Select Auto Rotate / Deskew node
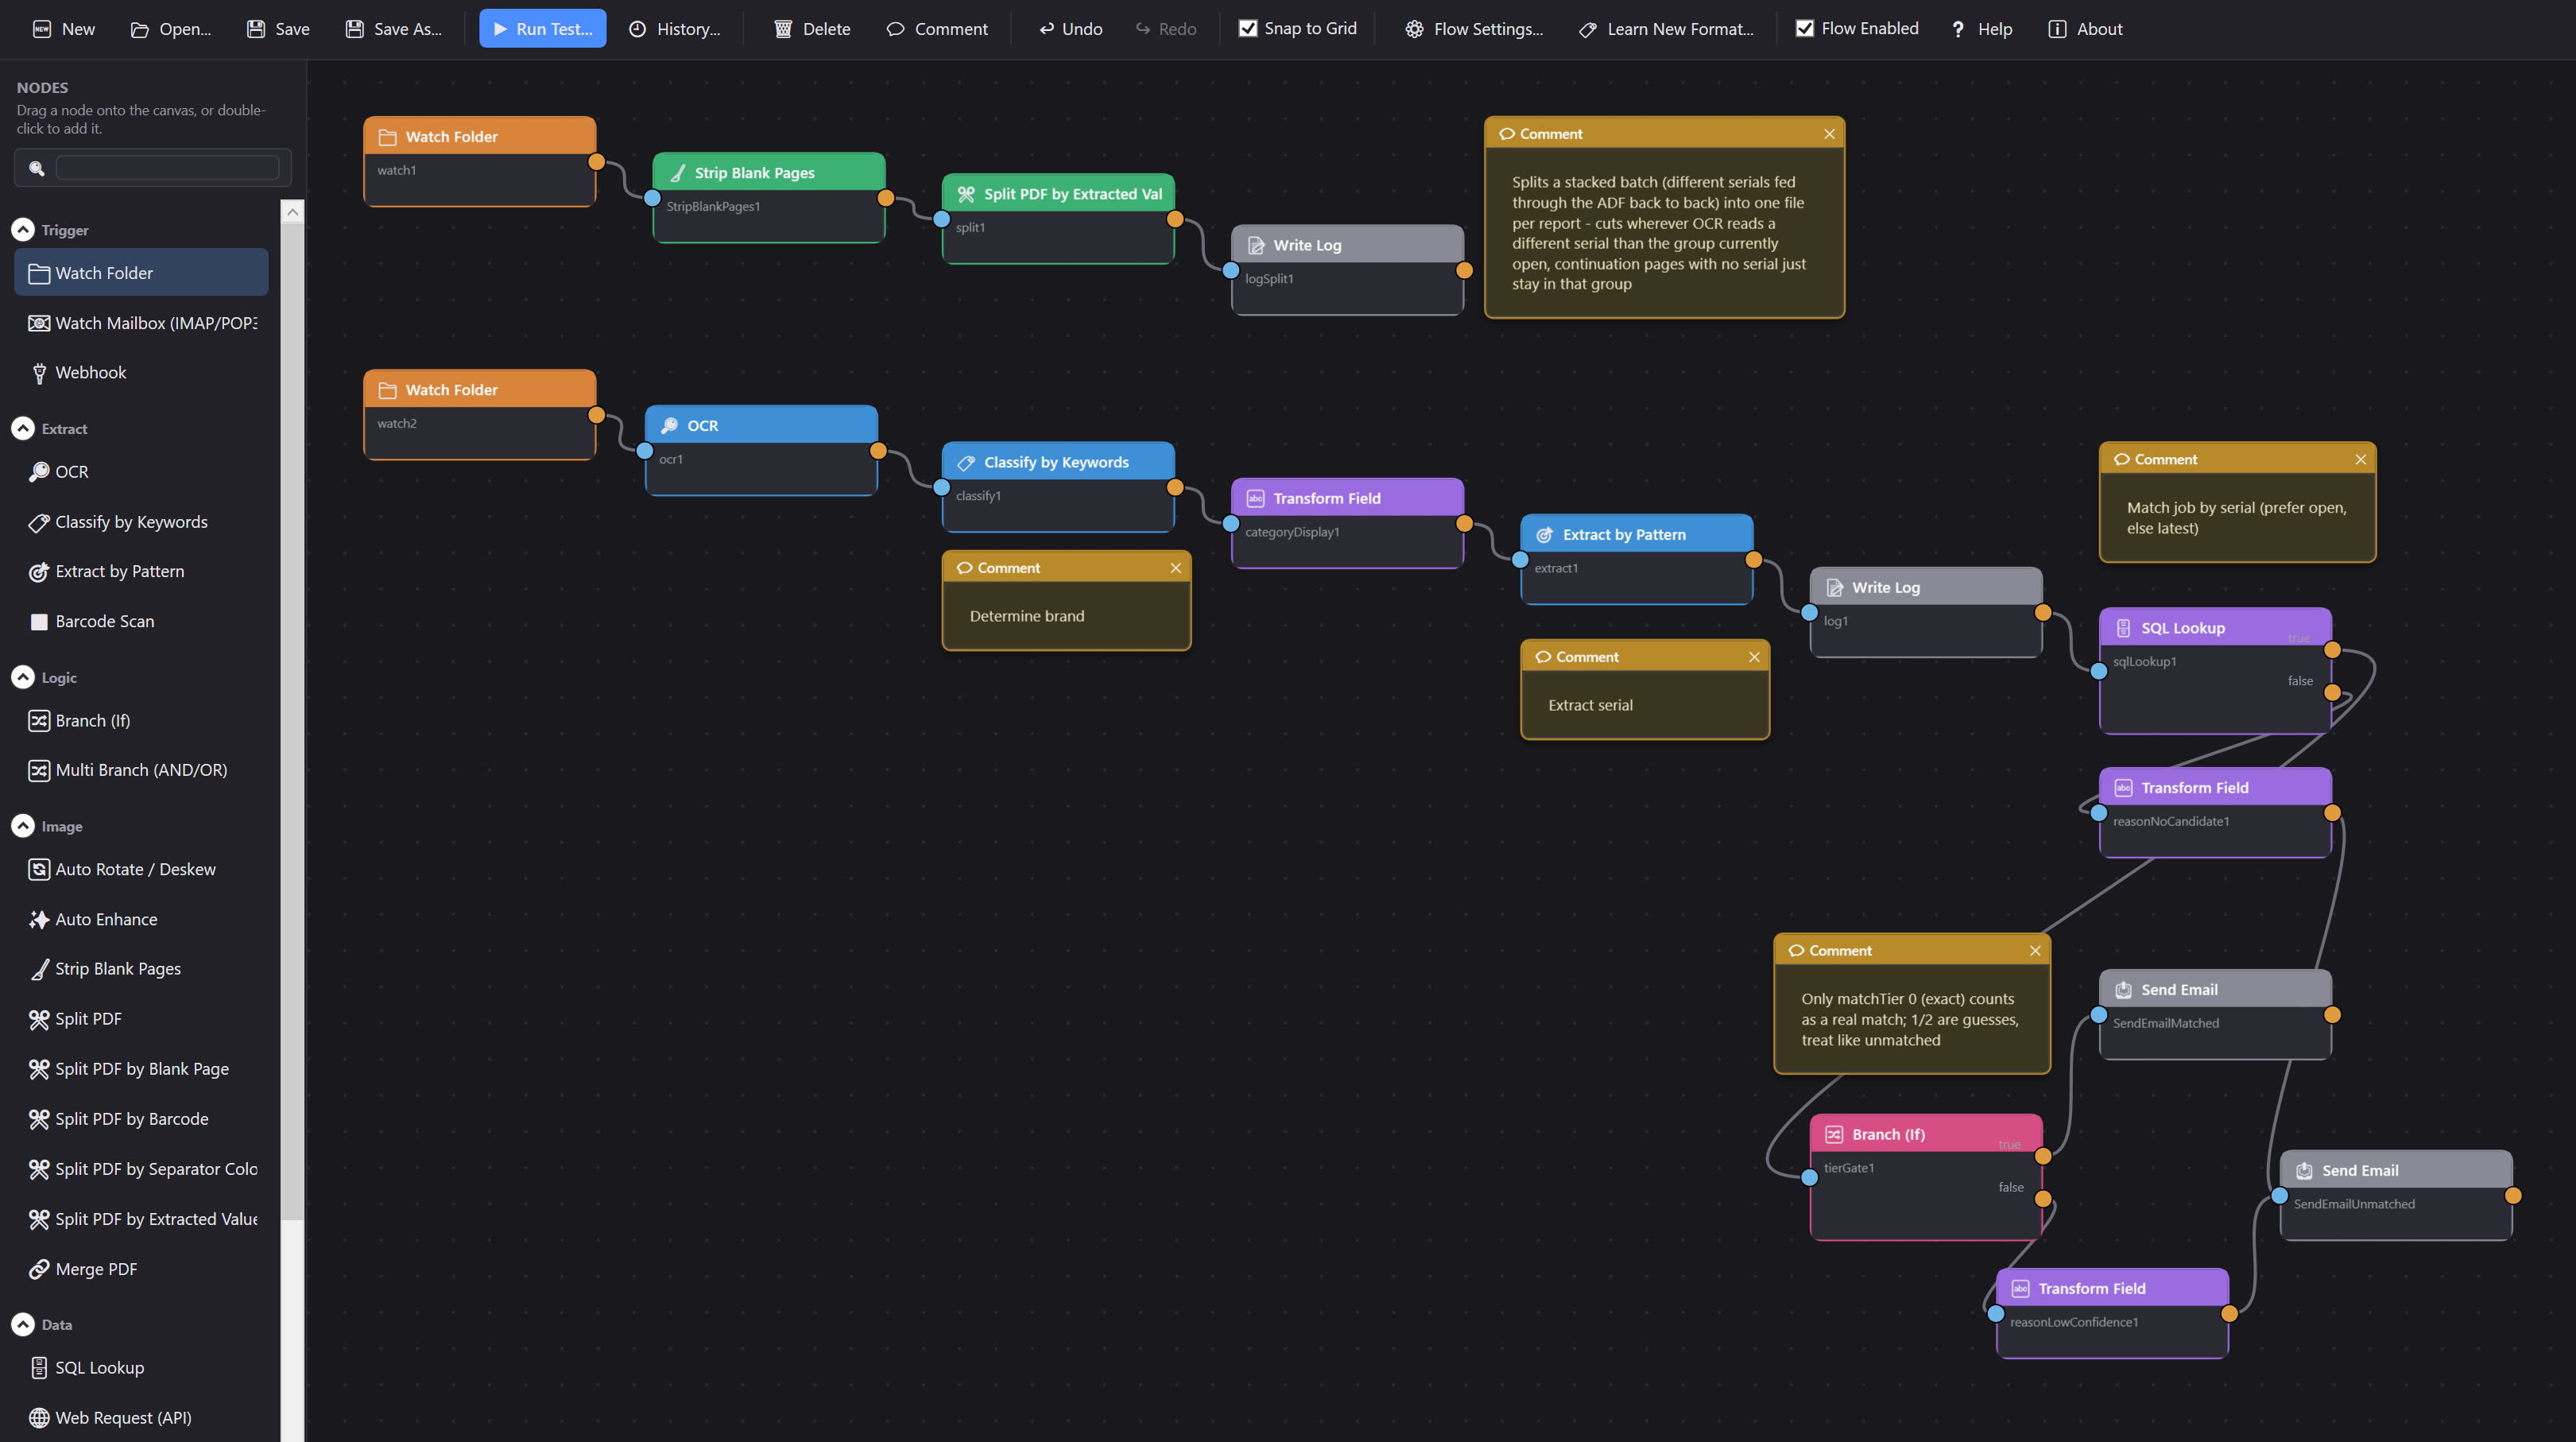The height and width of the screenshot is (1442, 2576). [141, 869]
